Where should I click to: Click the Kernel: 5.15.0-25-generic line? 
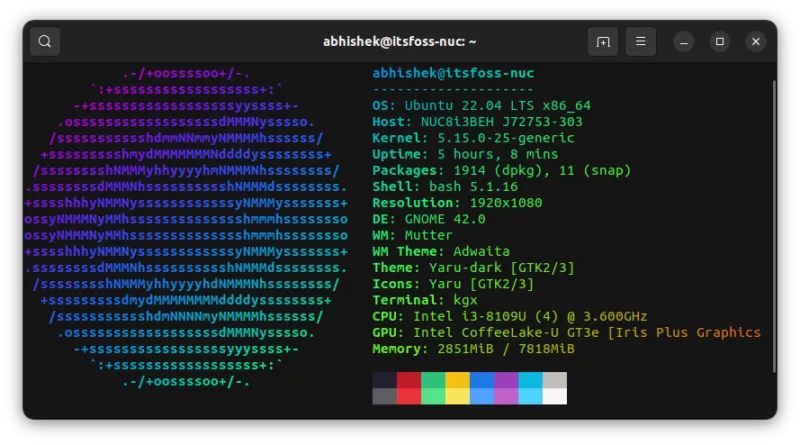pyautogui.click(x=473, y=138)
